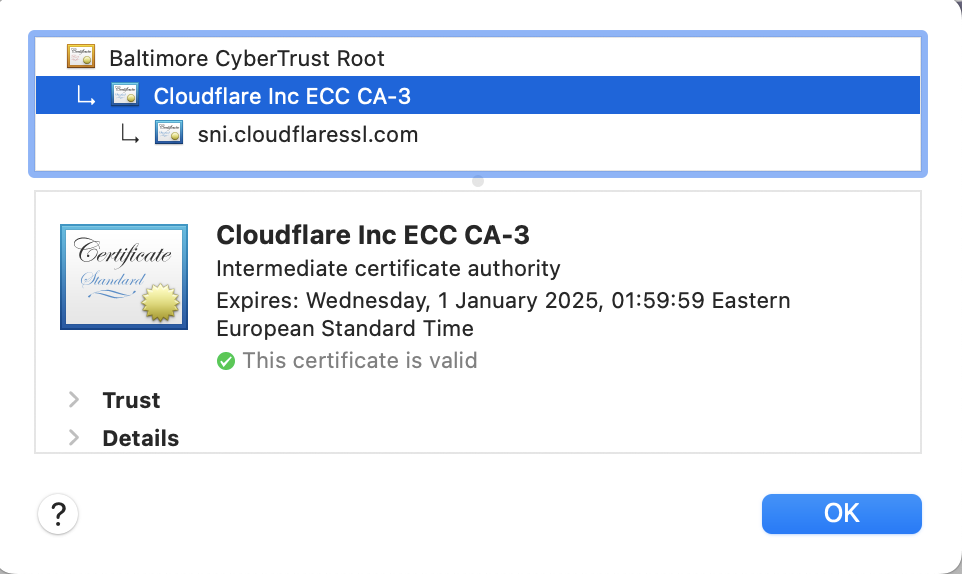Image resolution: width=962 pixels, height=574 pixels.
Task: Select the sni.cloudflaressl.com leaf certificate
Action: tap(307, 133)
